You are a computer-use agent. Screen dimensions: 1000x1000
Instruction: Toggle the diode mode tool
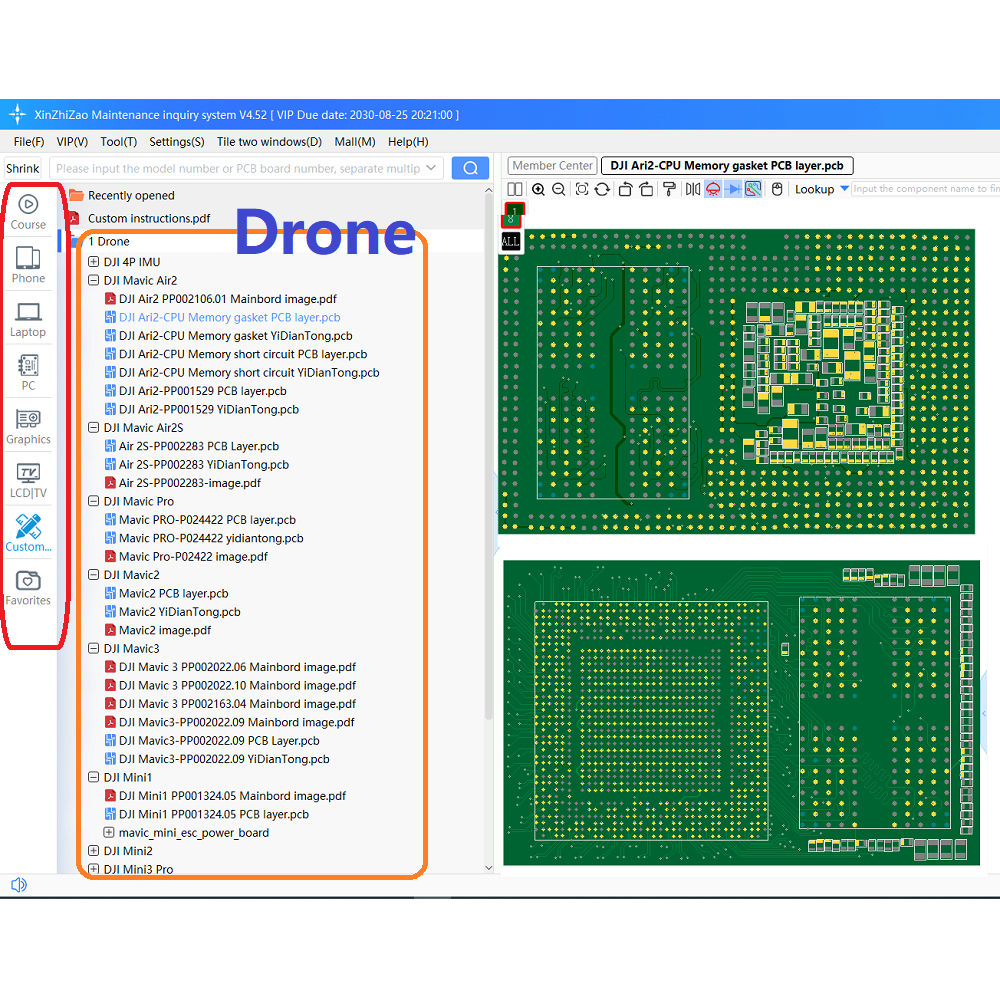pyautogui.click(x=733, y=189)
